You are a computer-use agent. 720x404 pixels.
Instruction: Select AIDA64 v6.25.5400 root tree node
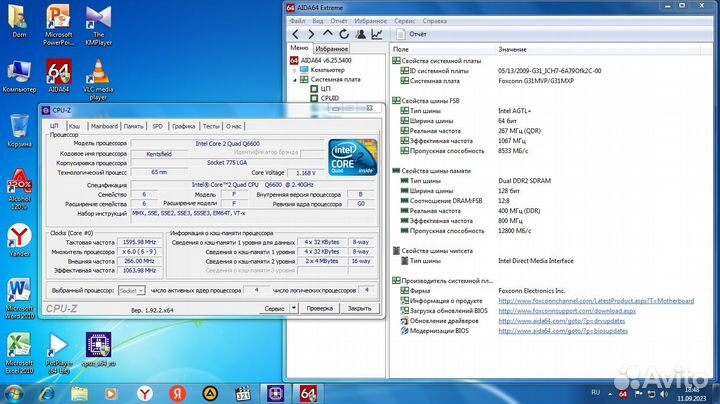click(321, 60)
